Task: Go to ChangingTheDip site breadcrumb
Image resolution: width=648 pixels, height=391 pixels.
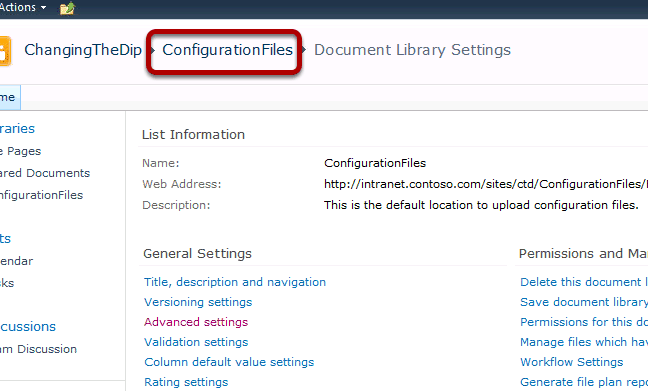Action: [83, 50]
